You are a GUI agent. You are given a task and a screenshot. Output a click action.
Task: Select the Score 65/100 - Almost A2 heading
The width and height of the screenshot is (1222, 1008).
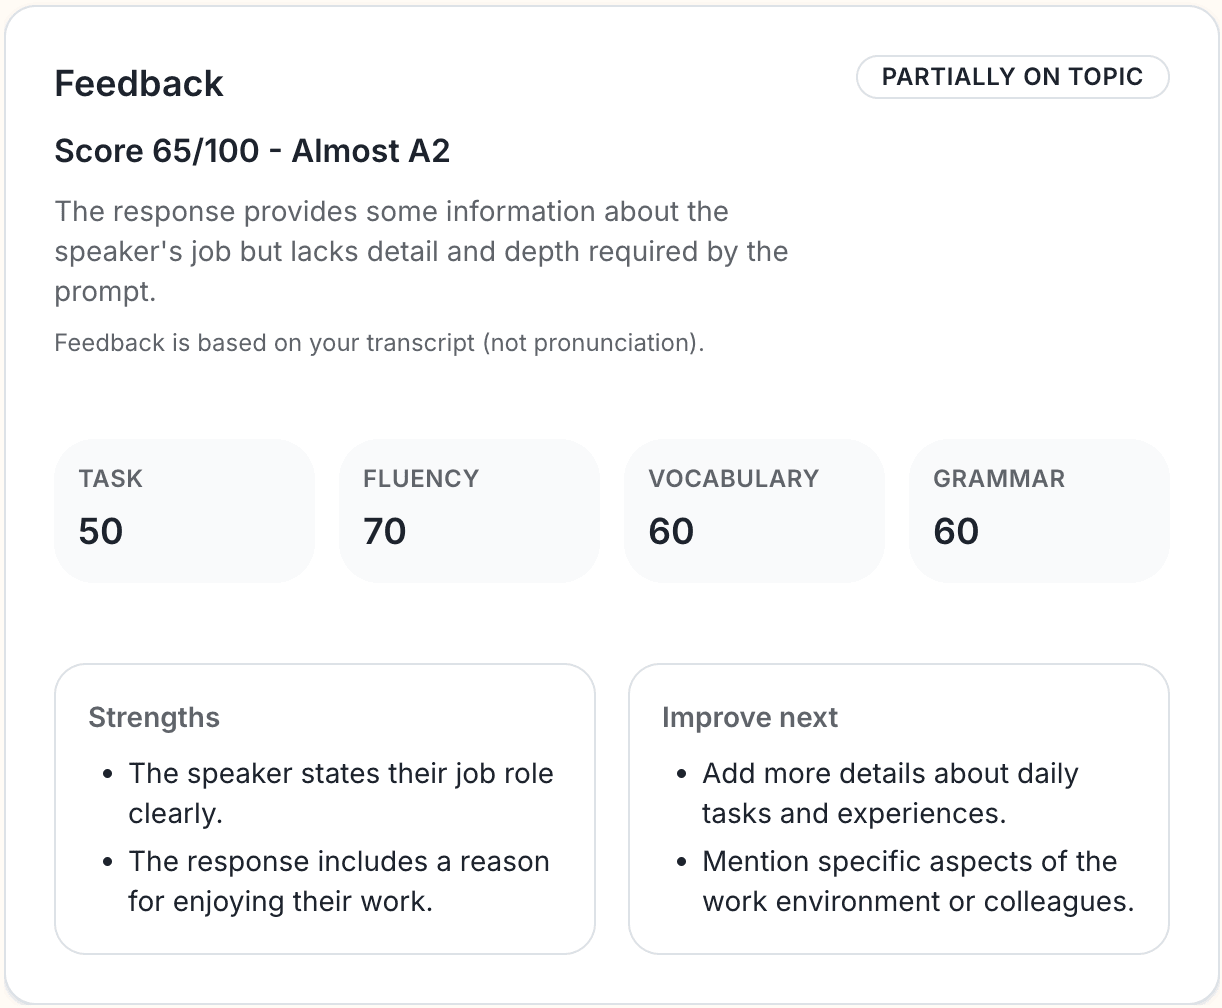point(252,151)
